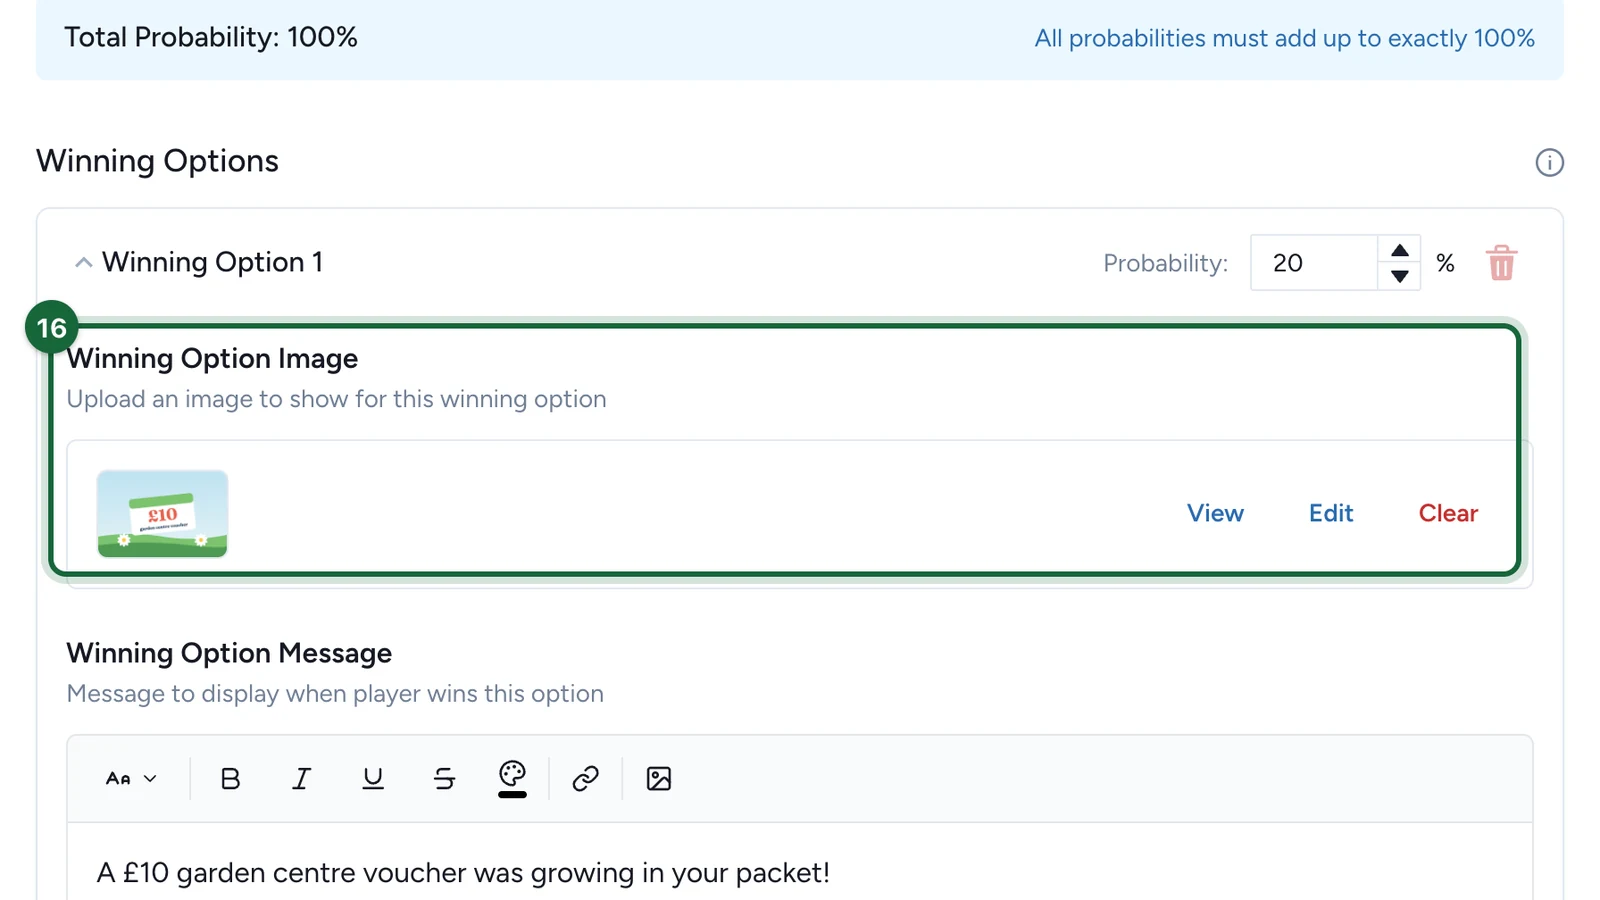
Task: Toggle italic formatting in message editor
Action: click(x=301, y=778)
